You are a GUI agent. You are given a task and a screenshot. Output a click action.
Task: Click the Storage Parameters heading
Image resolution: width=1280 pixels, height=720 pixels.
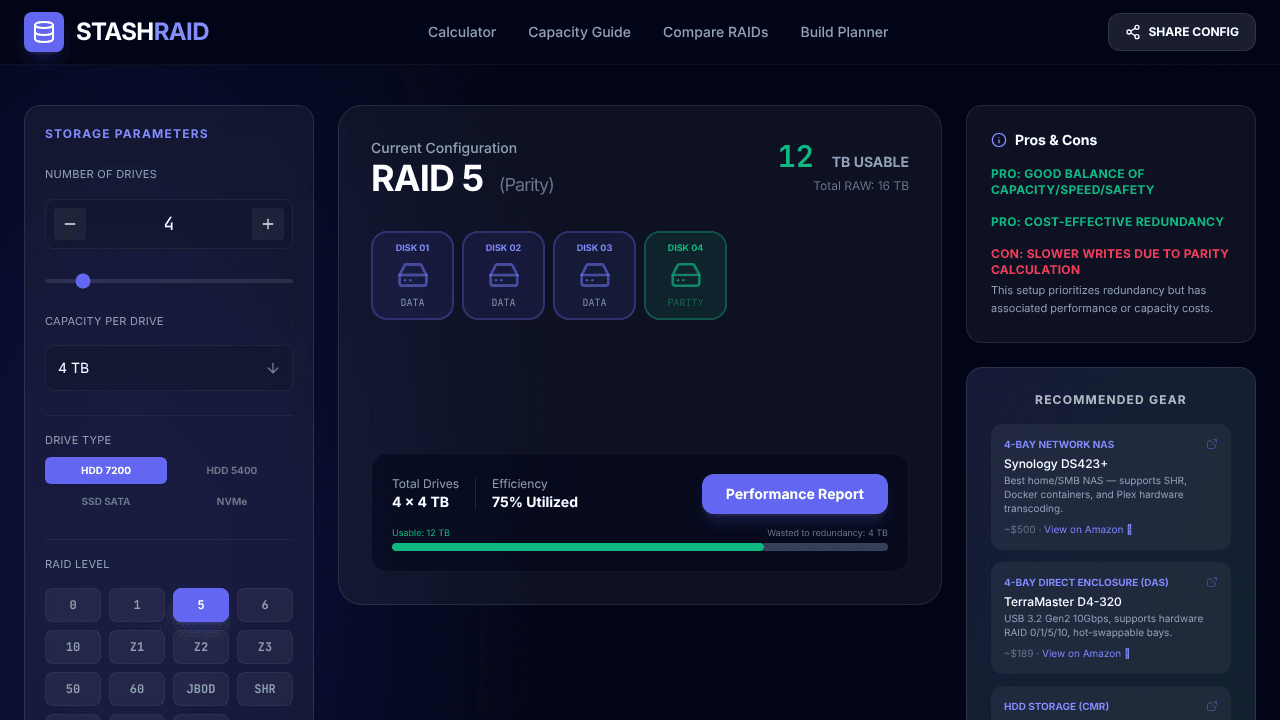[127, 134]
